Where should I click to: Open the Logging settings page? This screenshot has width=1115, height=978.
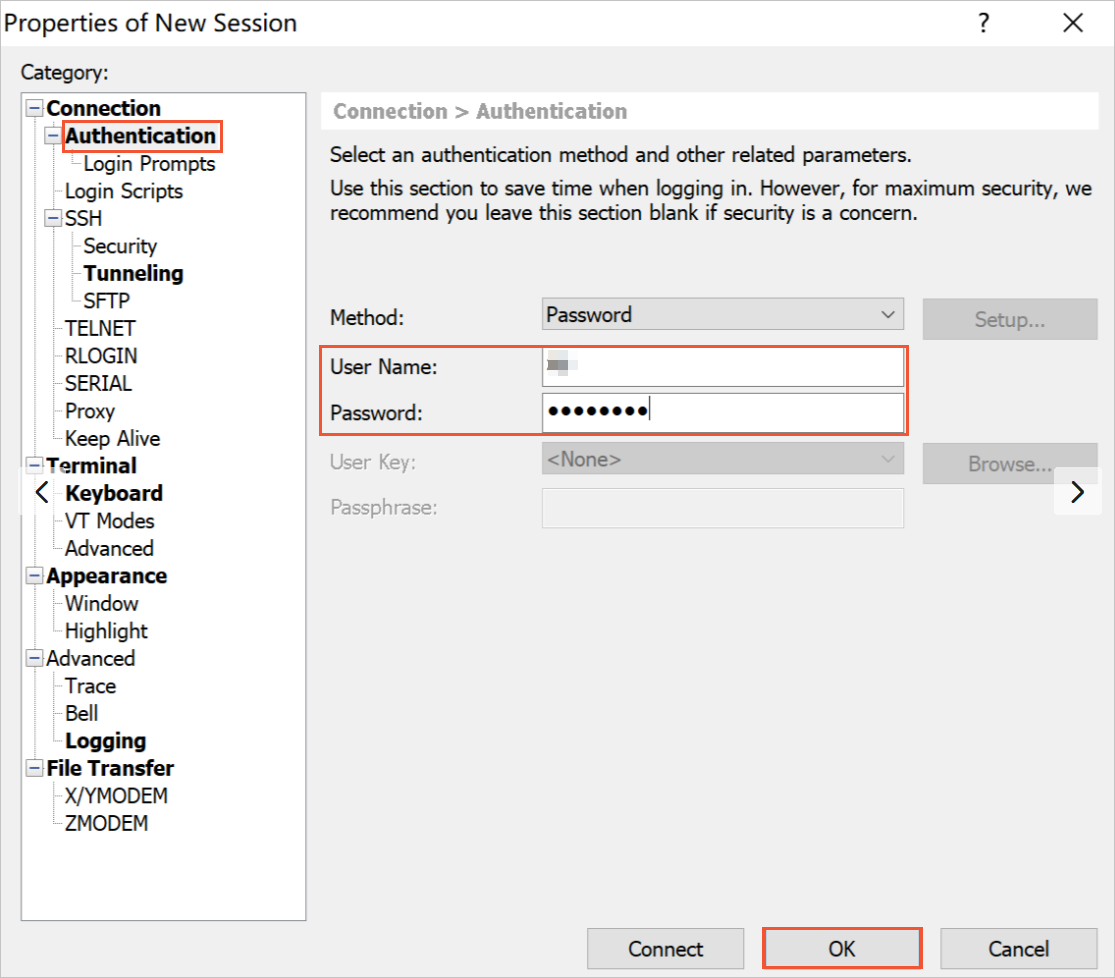pos(105,741)
